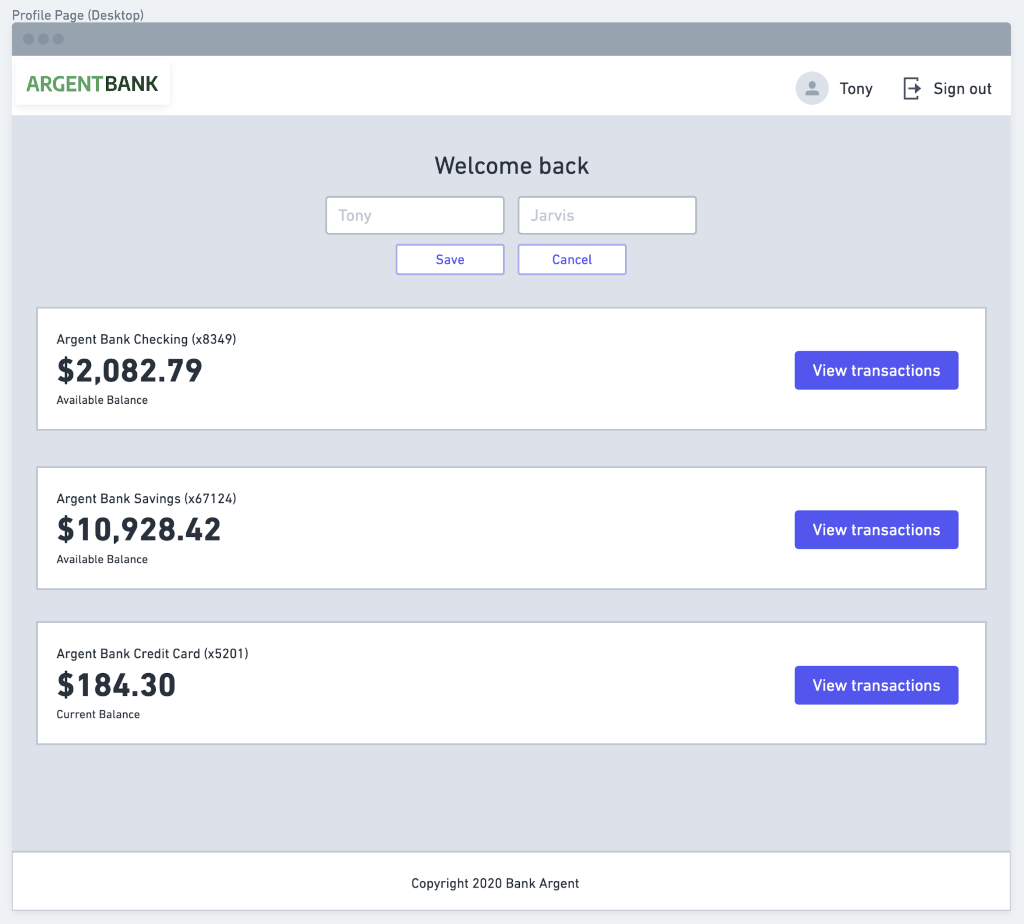Focus the first name field showing Tony
This screenshot has width=1024, height=924.
pos(415,215)
